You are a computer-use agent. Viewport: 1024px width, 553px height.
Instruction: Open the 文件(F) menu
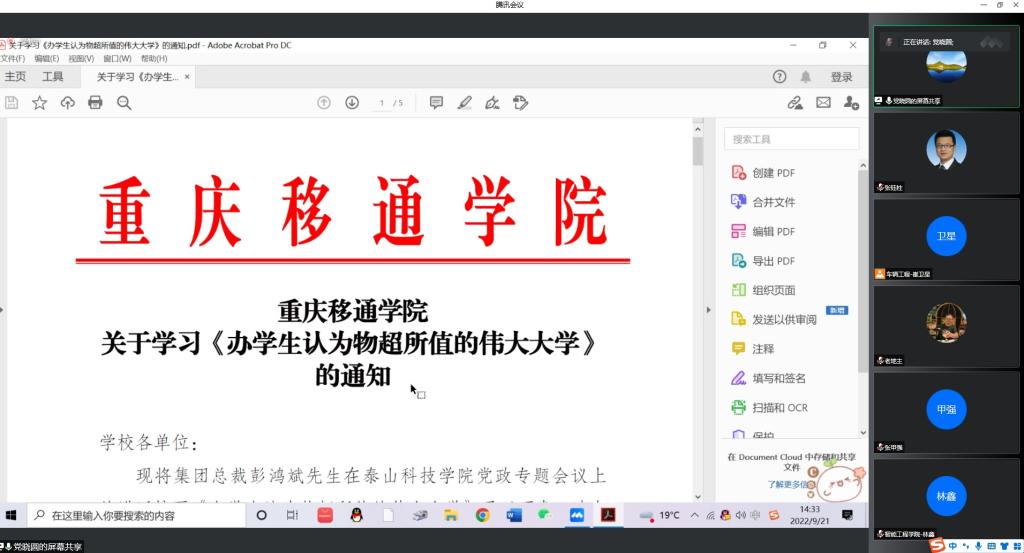pyautogui.click(x=12, y=59)
